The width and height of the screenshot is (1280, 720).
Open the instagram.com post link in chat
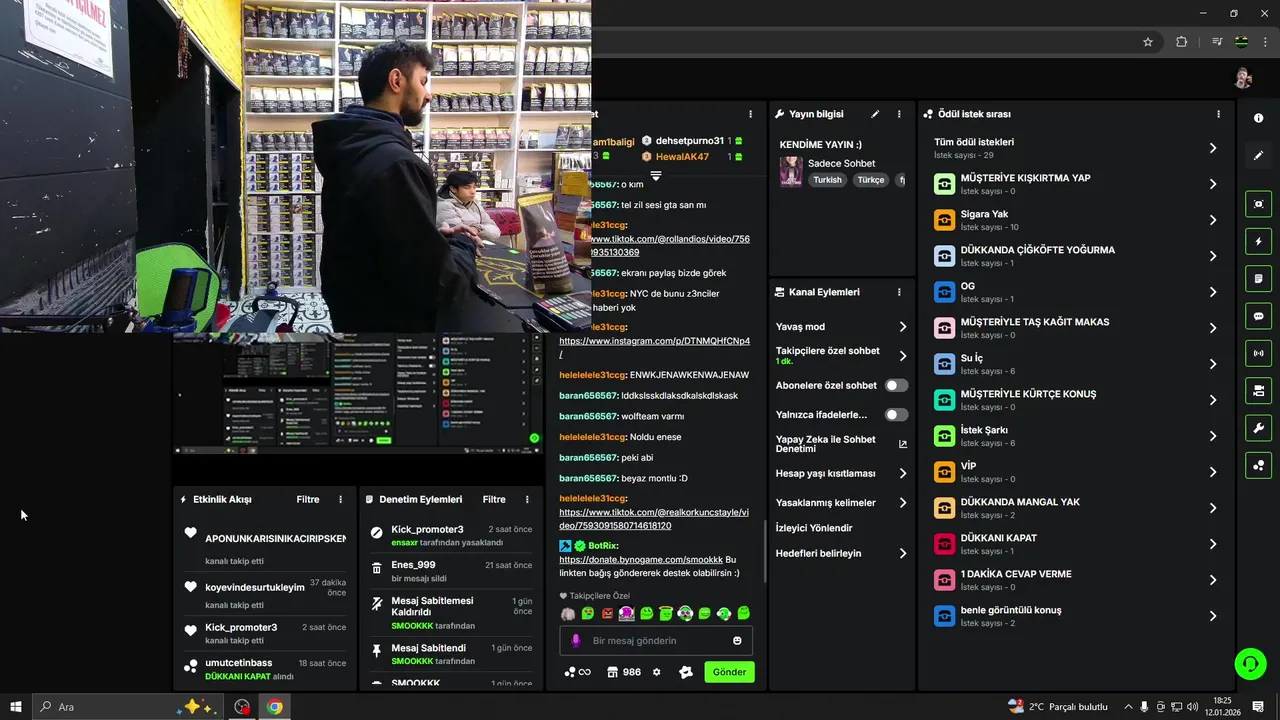coord(654,347)
